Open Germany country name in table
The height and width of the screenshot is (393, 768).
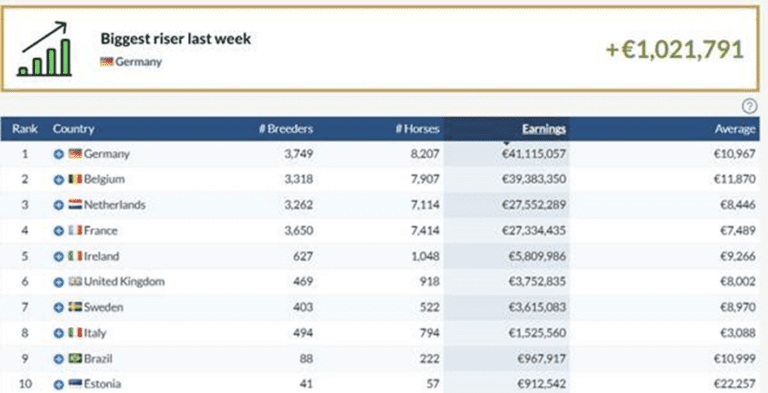(x=107, y=154)
